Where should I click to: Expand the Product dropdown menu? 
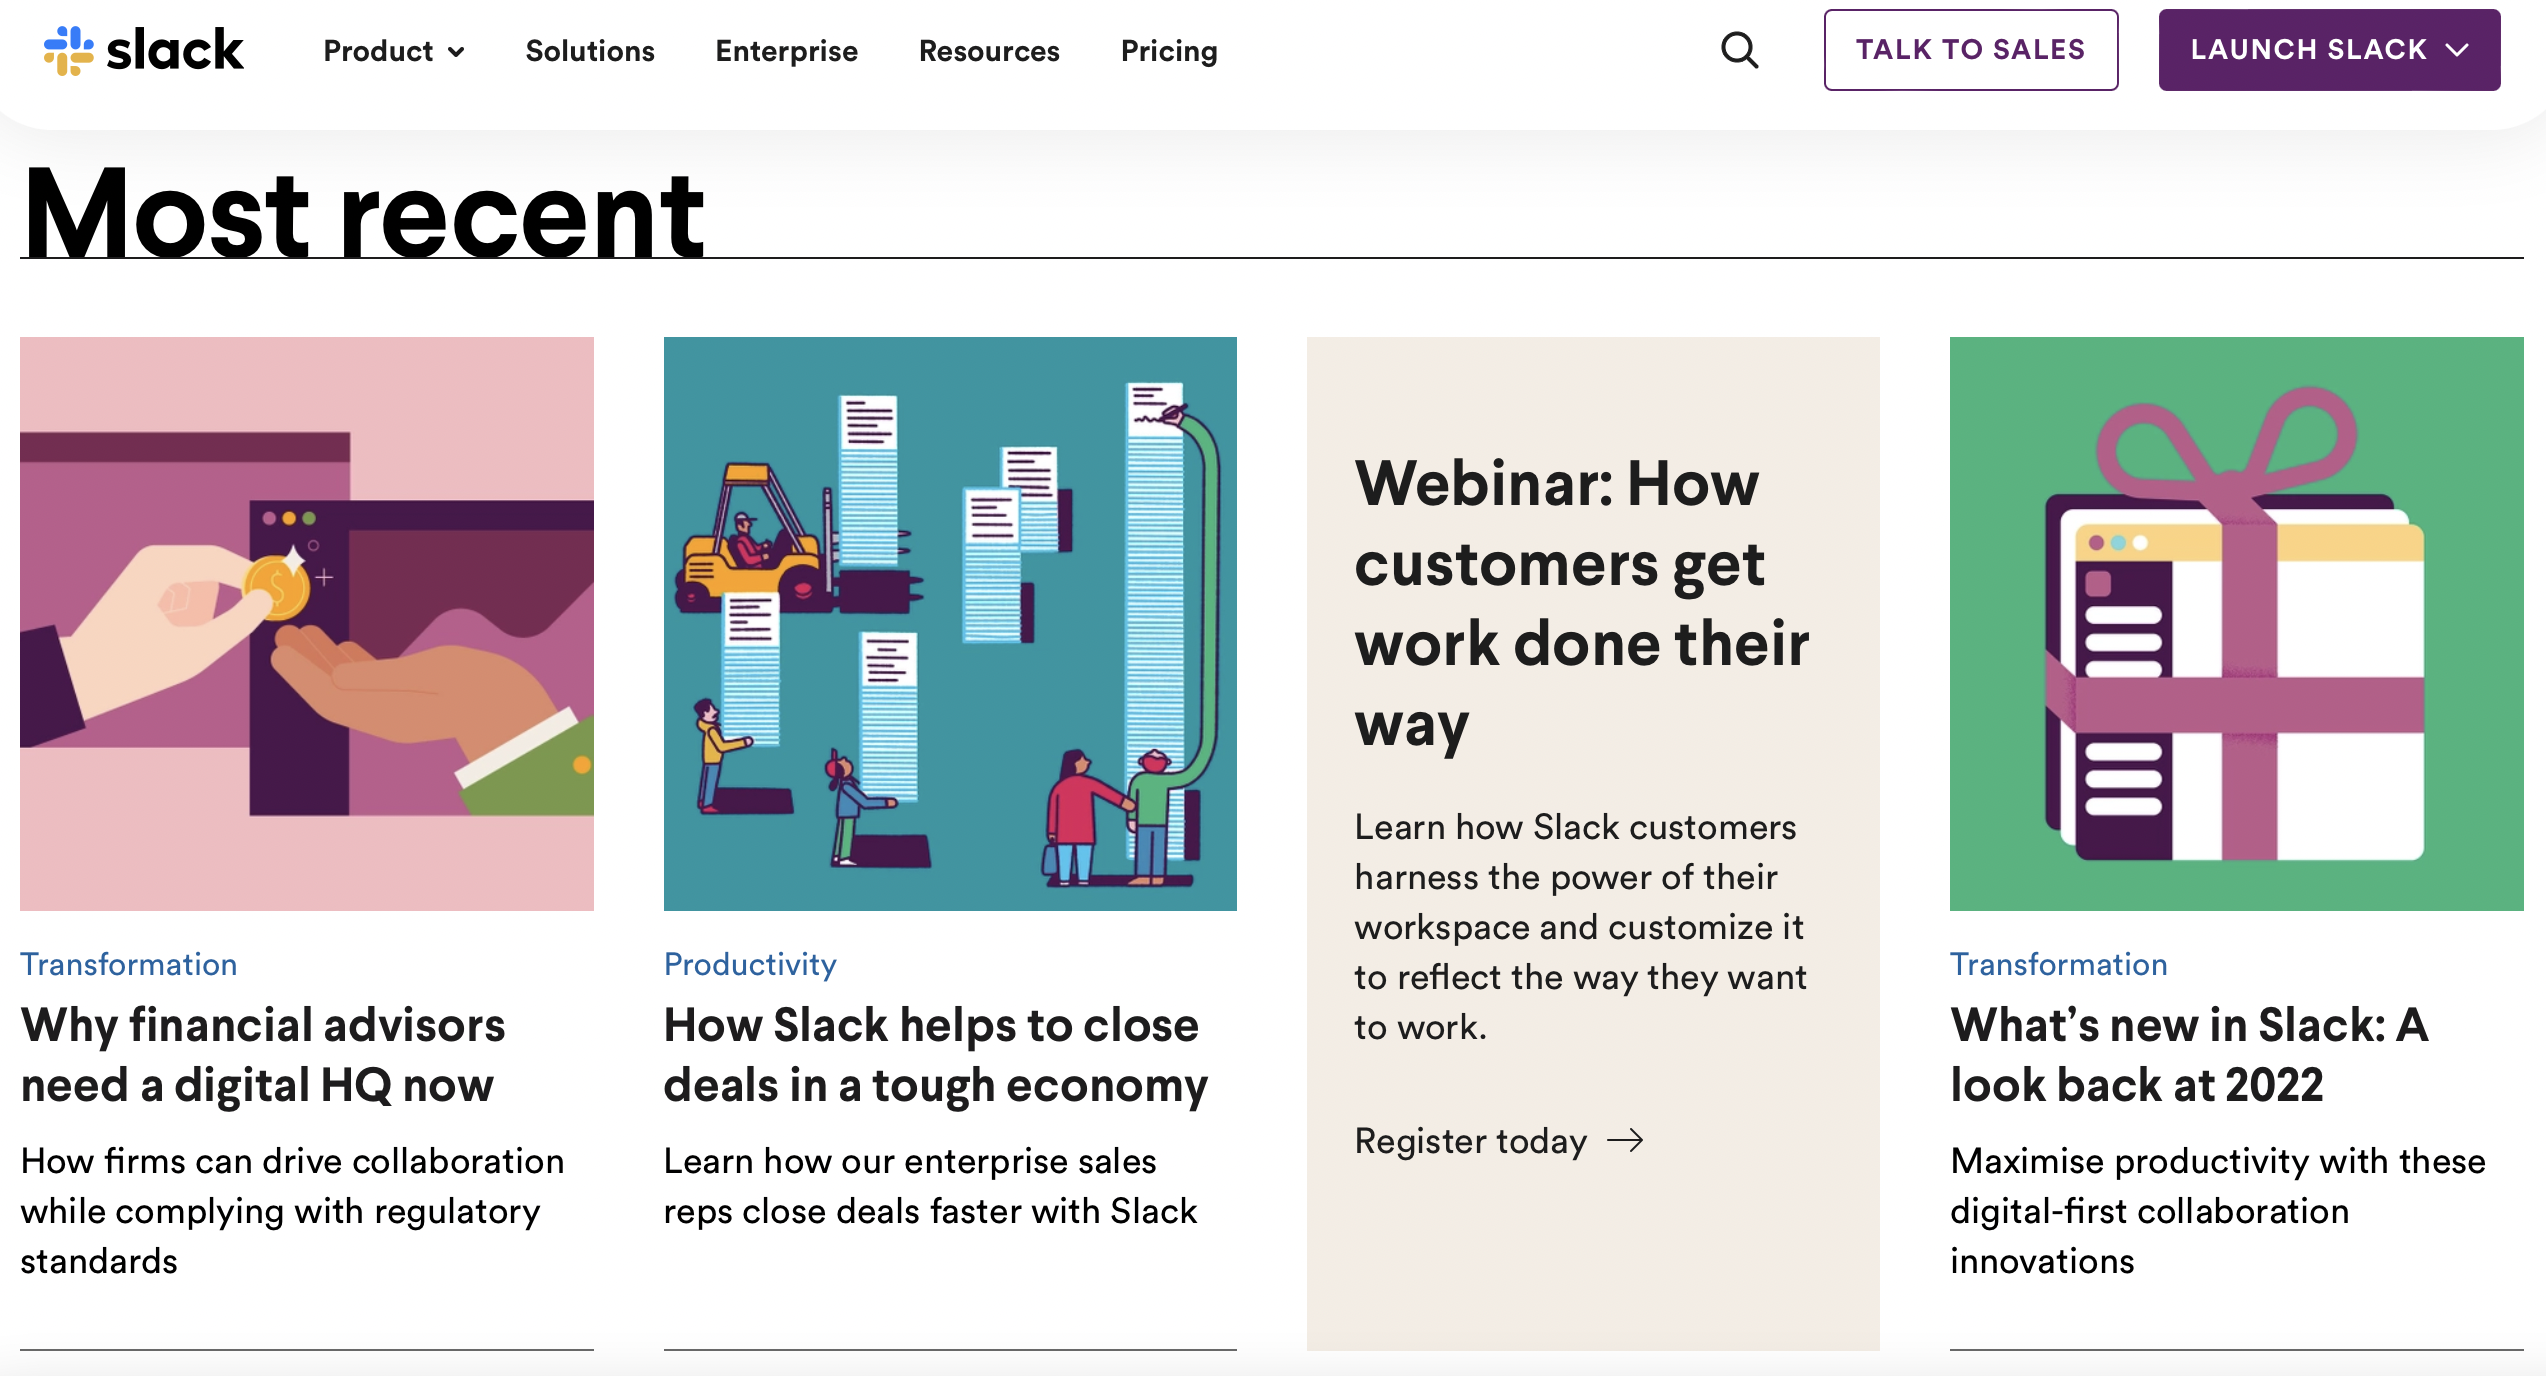(x=393, y=49)
